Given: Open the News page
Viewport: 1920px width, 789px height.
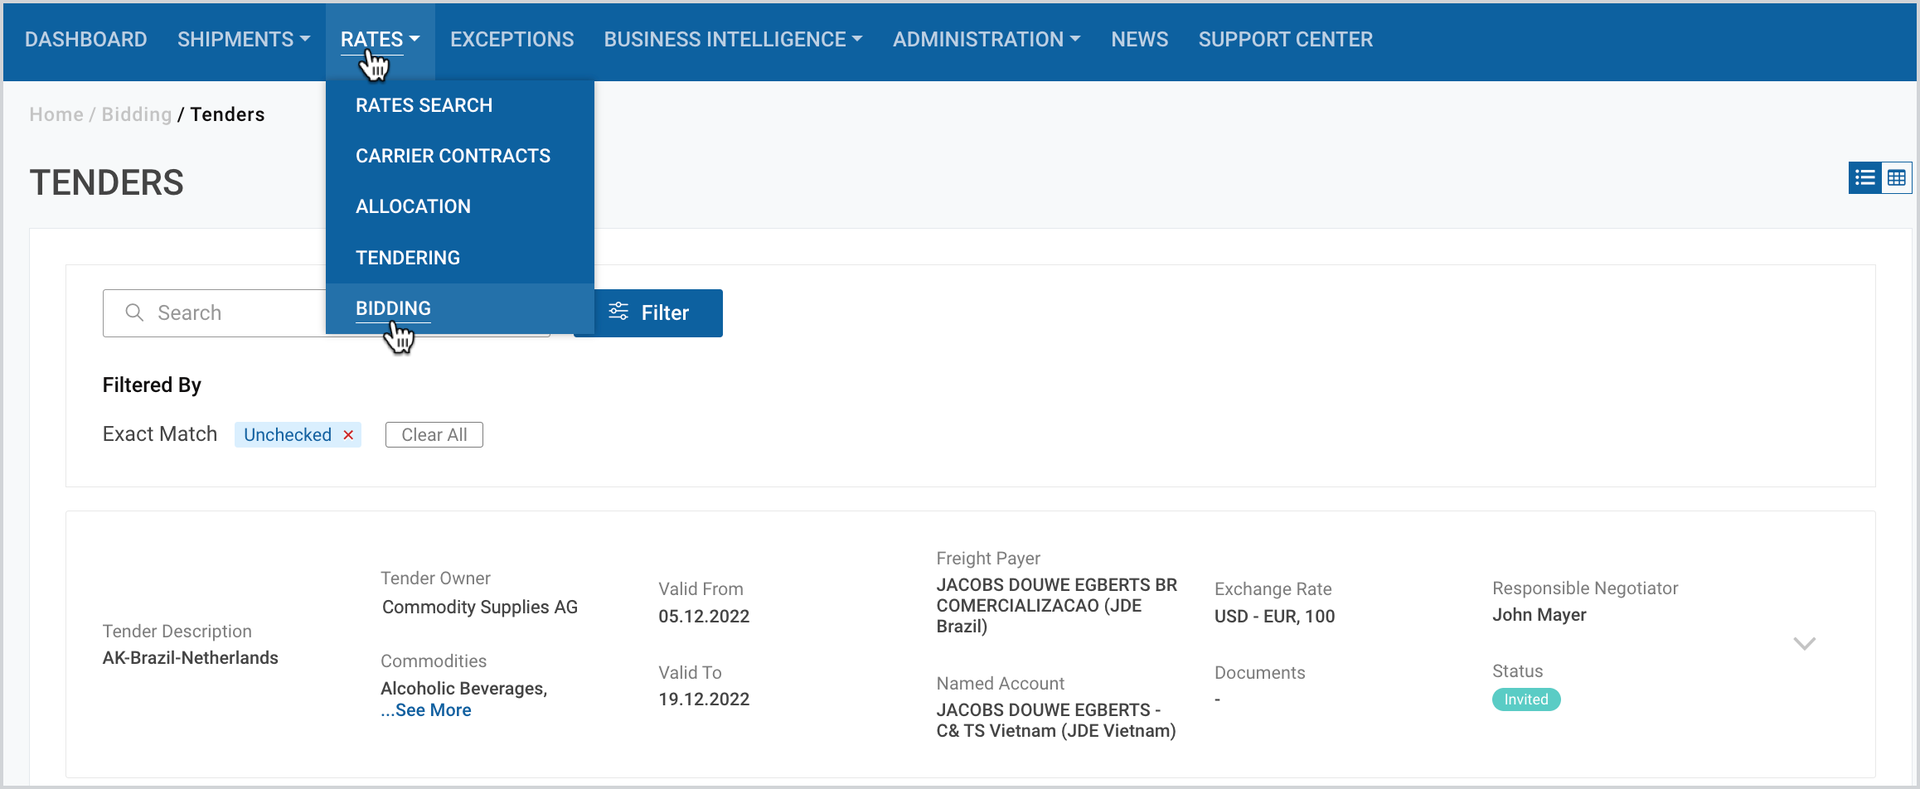Looking at the screenshot, I should click(1140, 40).
